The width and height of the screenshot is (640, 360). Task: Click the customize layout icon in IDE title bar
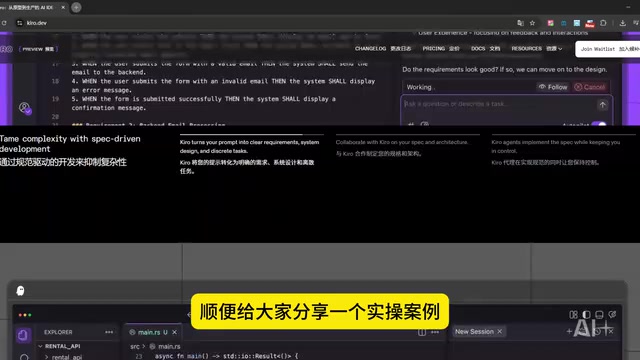pyautogui.click(x=573, y=314)
